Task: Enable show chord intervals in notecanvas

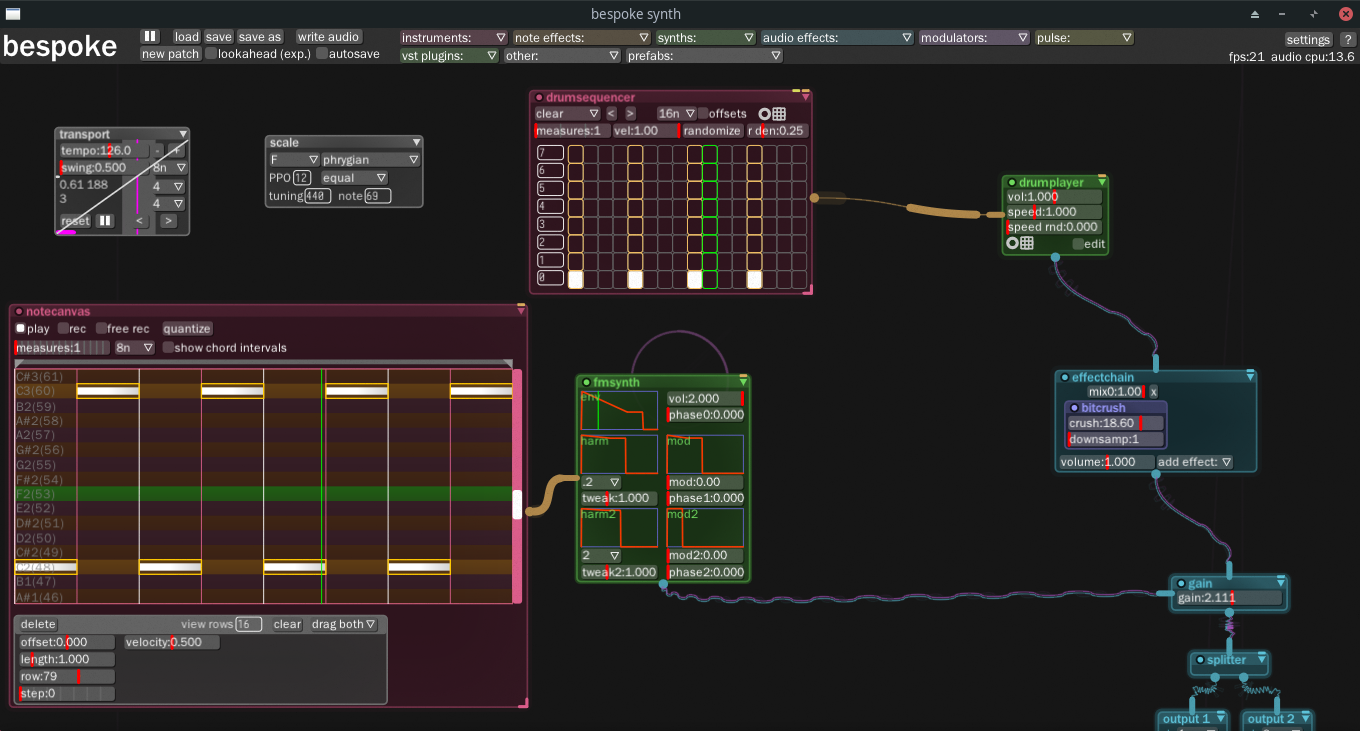Action: click(168, 348)
